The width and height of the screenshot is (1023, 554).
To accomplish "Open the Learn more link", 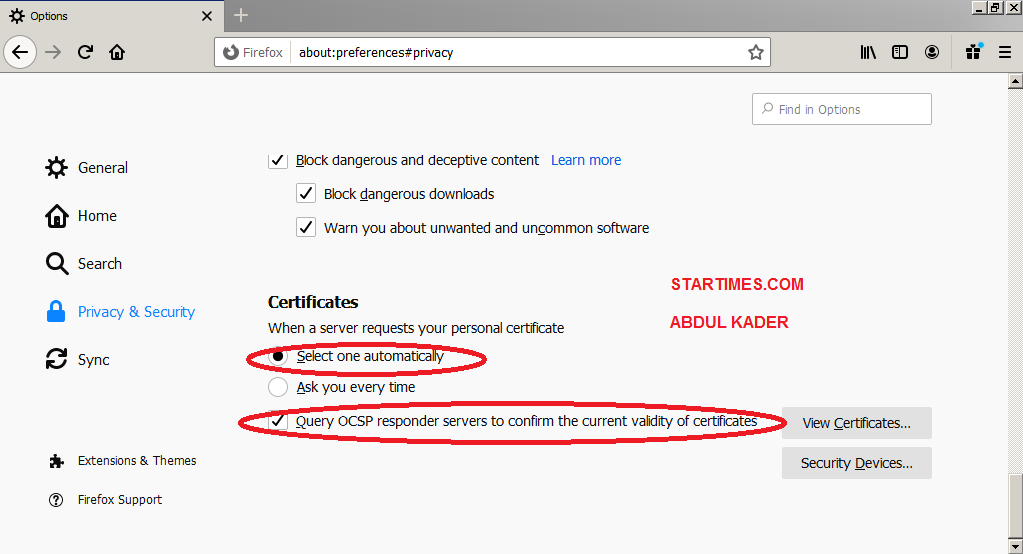I will pyautogui.click(x=586, y=160).
